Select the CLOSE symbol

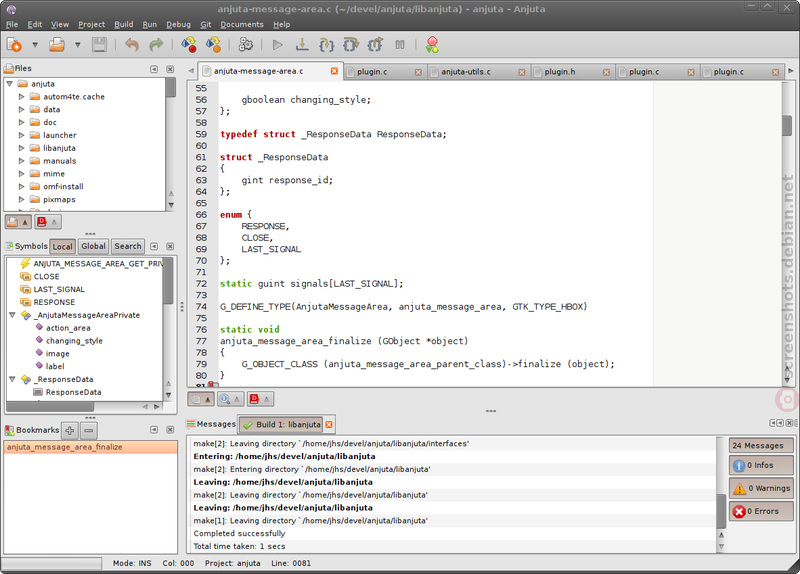(46, 277)
